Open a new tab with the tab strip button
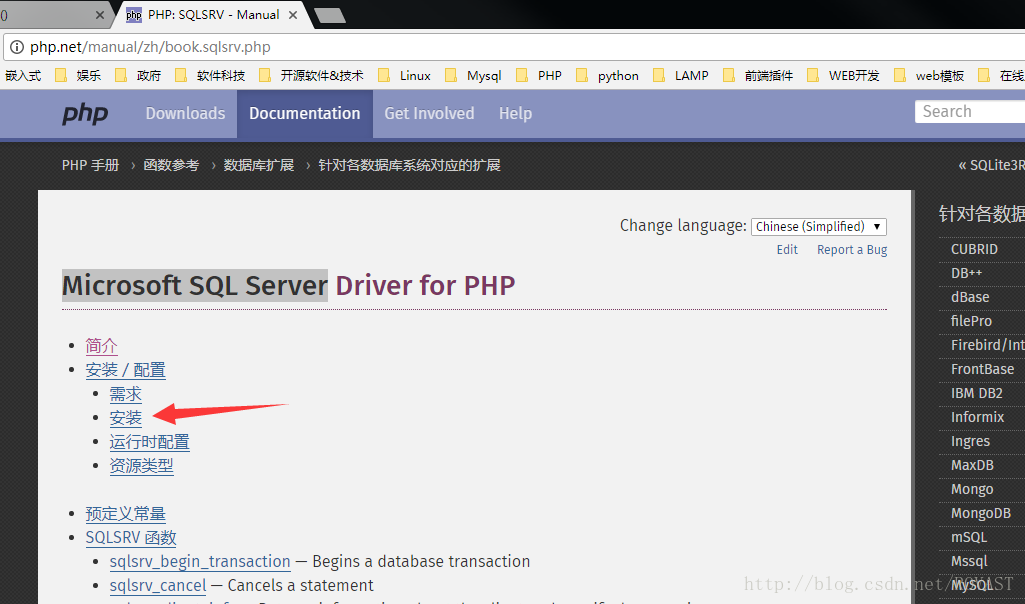This screenshot has height=604, width=1025. point(329,15)
